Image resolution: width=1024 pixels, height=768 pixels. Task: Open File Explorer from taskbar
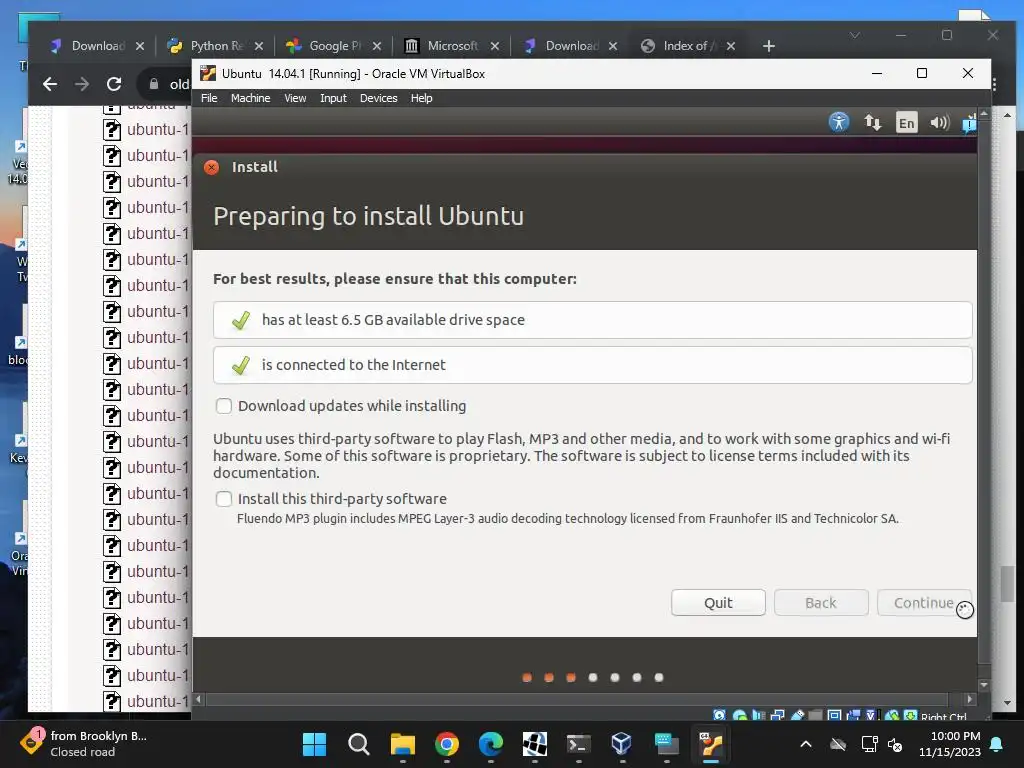coord(402,744)
